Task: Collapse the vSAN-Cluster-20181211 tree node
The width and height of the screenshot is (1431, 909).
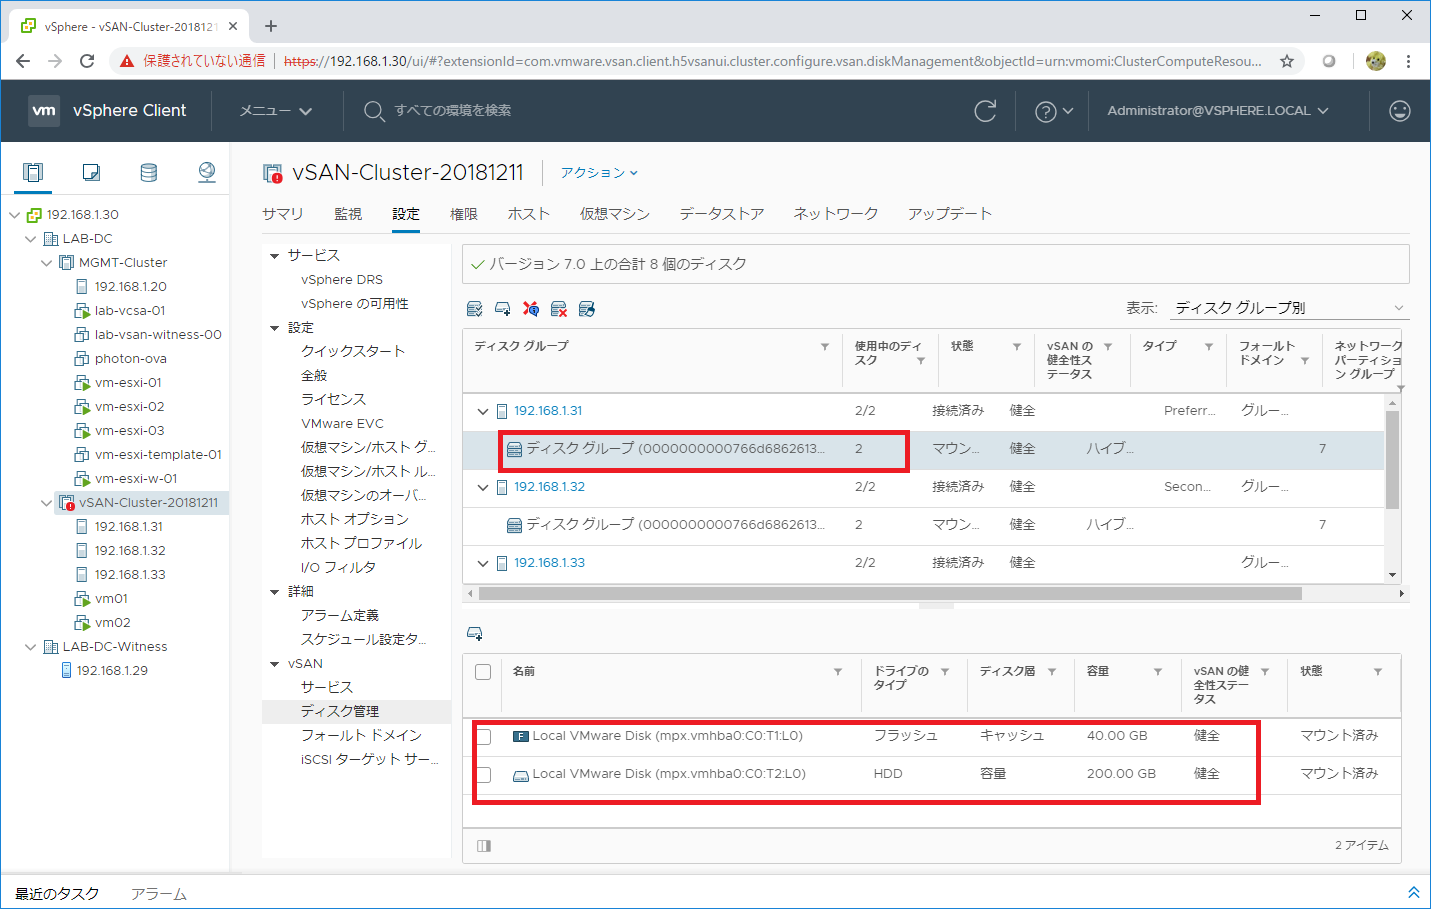Action: pyautogui.click(x=46, y=503)
